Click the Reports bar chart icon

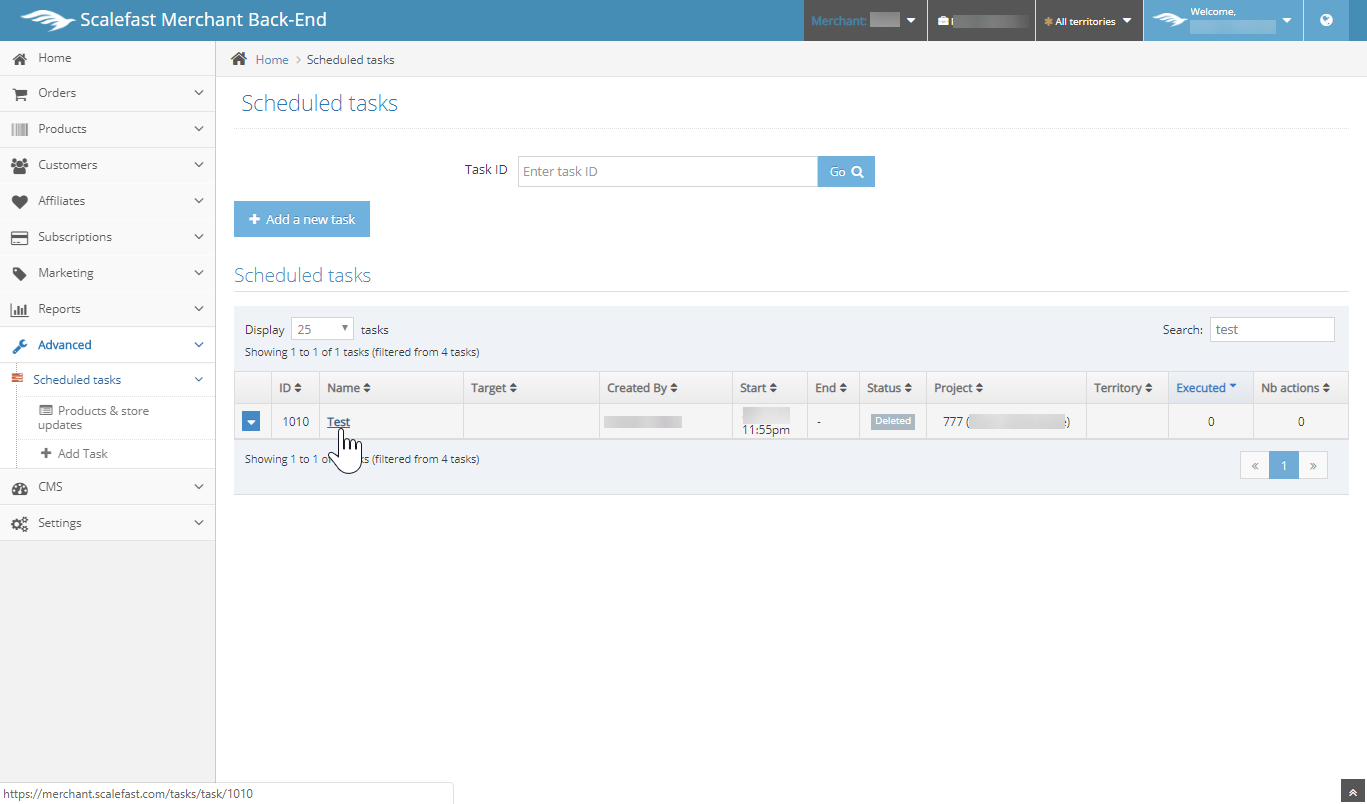click(x=19, y=309)
